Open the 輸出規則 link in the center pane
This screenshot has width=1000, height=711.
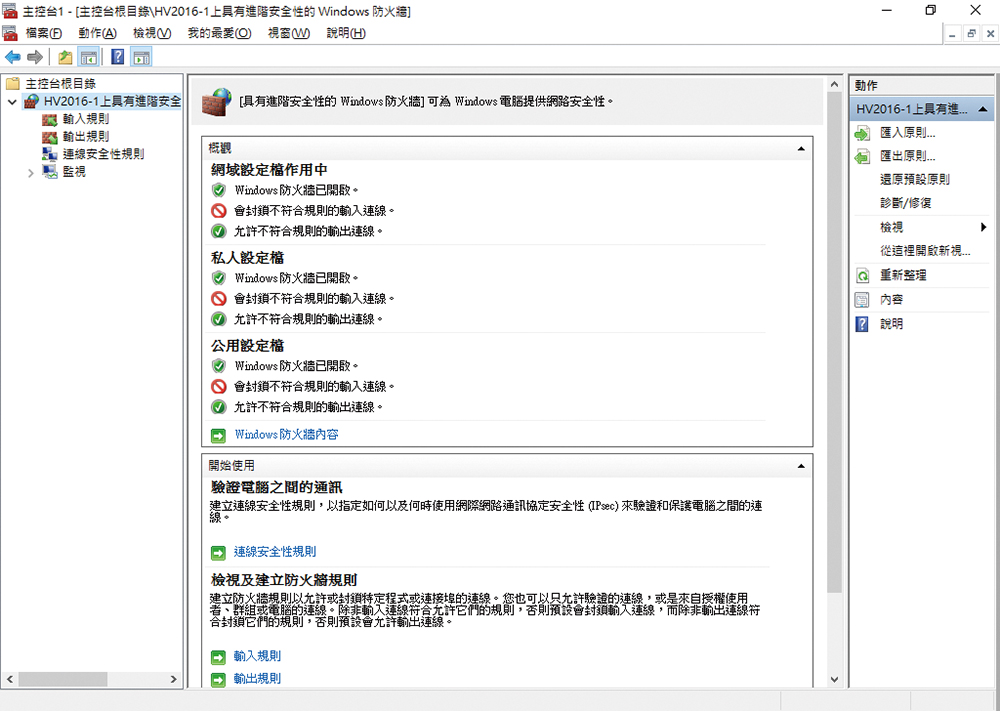point(257,679)
